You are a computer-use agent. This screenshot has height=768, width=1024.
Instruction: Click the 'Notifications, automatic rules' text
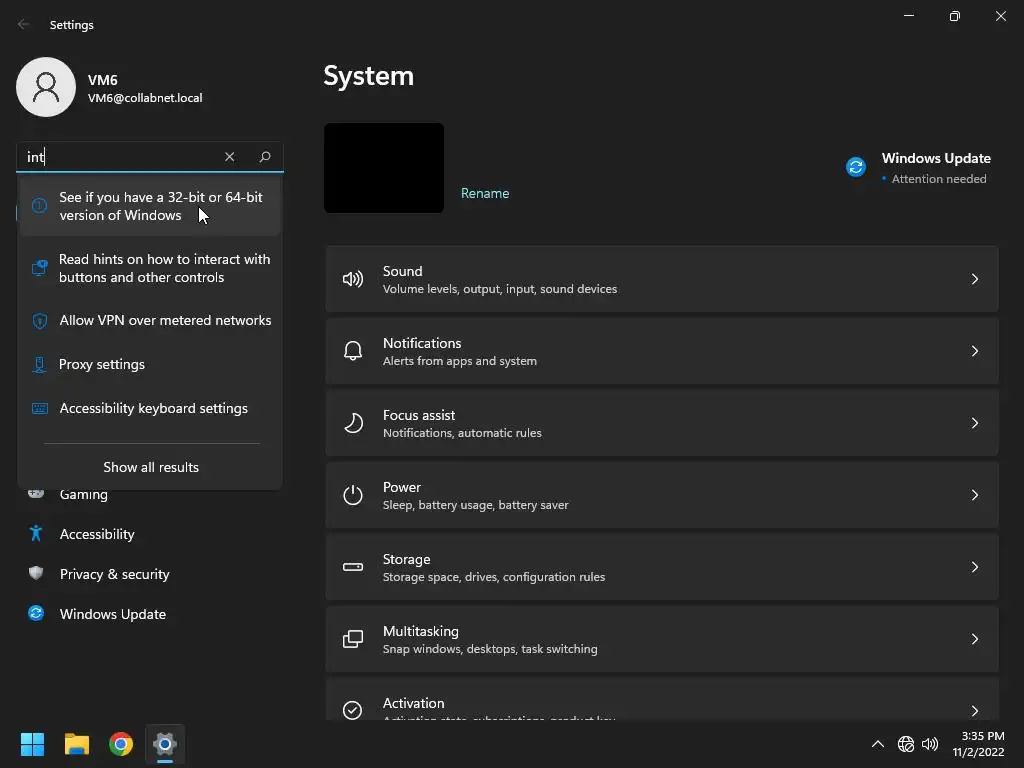pyautogui.click(x=462, y=433)
